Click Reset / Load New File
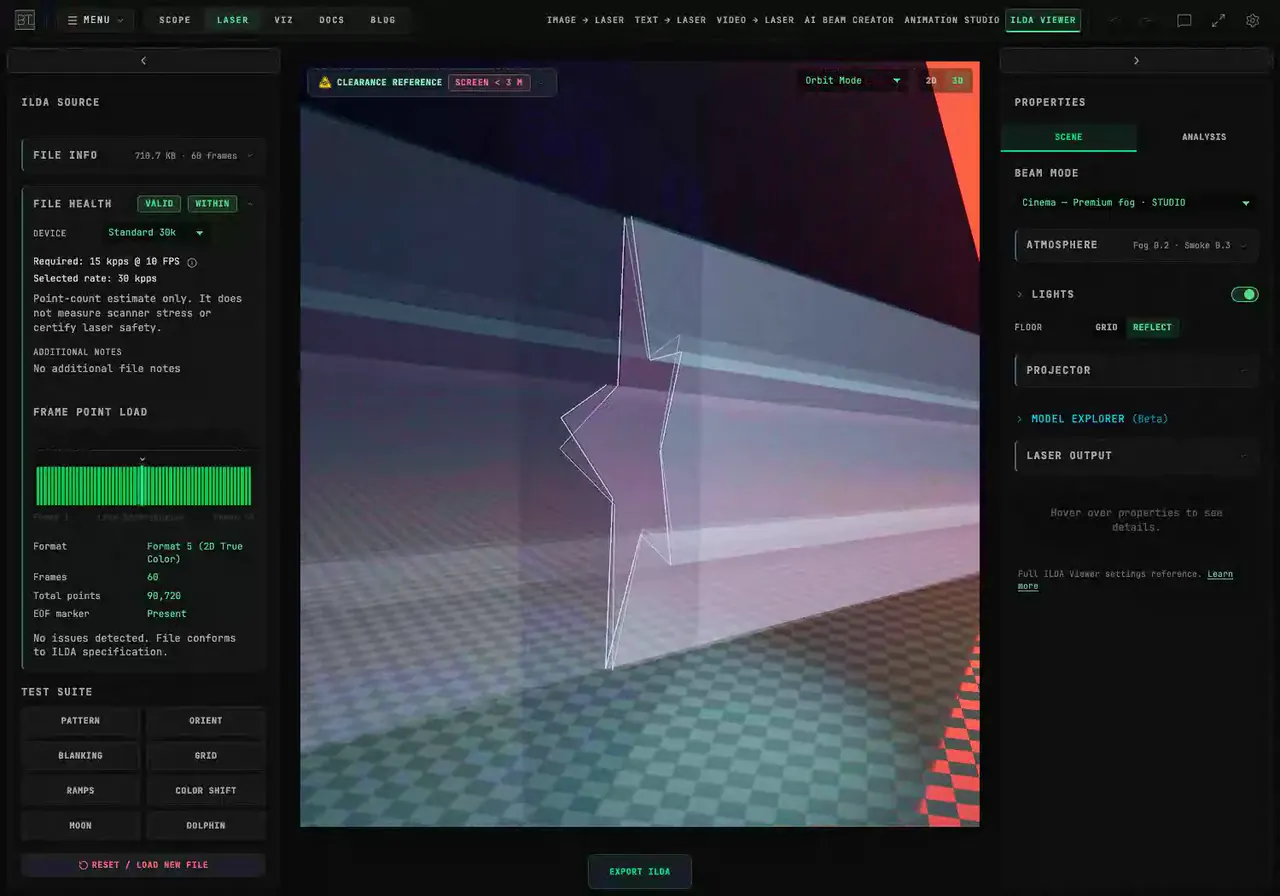The height and width of the screenshot is (896, 1280). point(143,865)
